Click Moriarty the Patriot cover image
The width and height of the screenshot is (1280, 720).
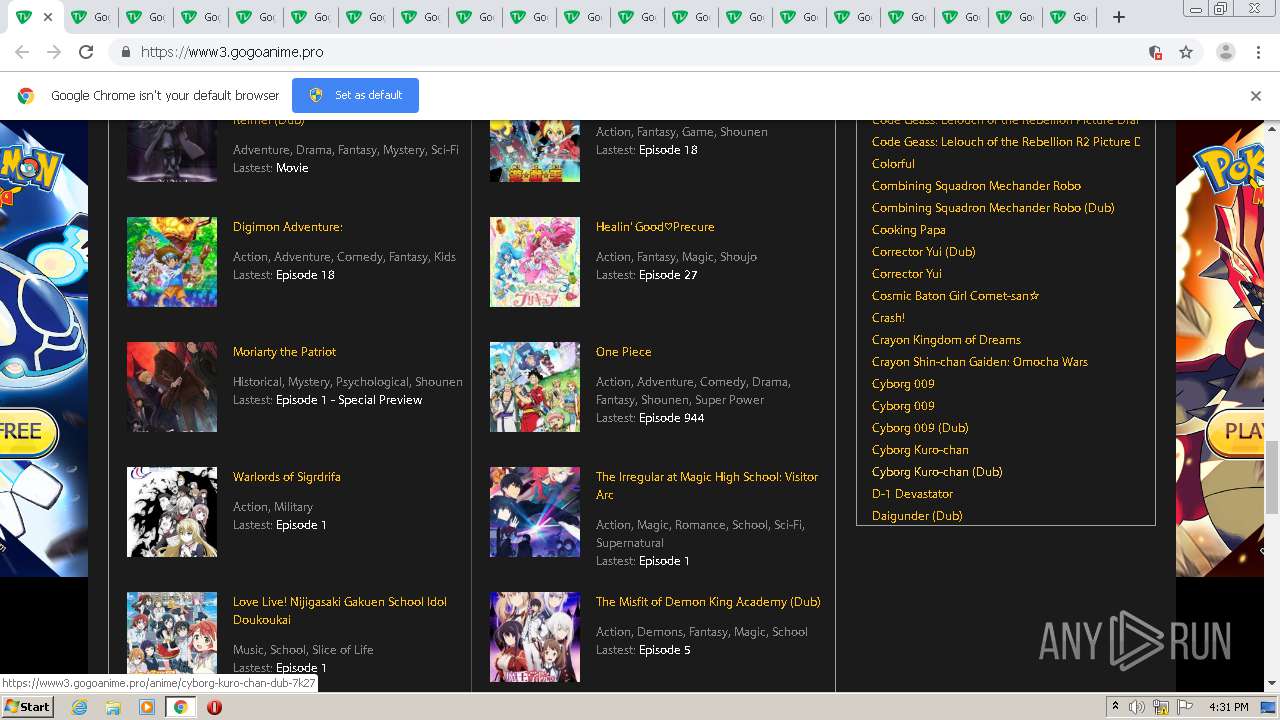tap(172, 387)
